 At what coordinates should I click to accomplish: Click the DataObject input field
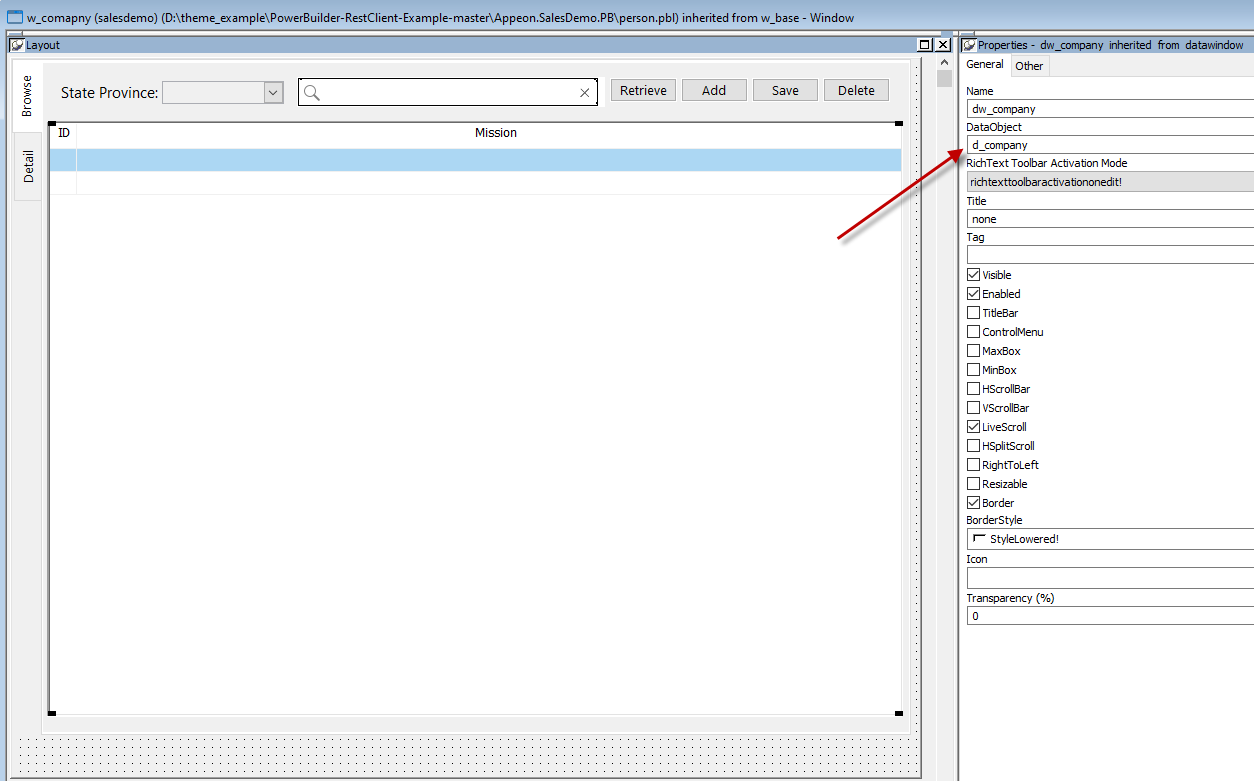pyautogui.click(x=1110, y=145)
